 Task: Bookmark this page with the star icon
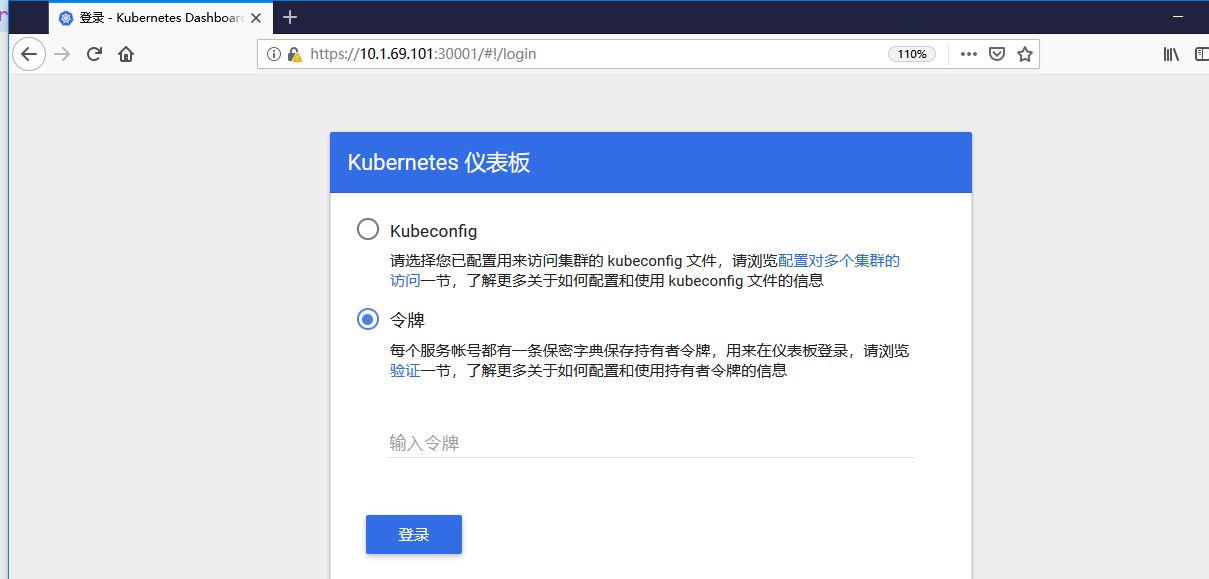1025,54
